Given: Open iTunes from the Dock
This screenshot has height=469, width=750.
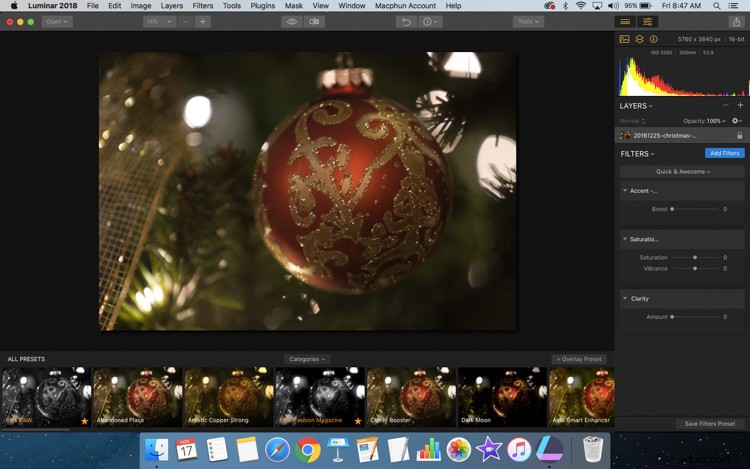Looking at the screenshot, I should tap(519, 449).
